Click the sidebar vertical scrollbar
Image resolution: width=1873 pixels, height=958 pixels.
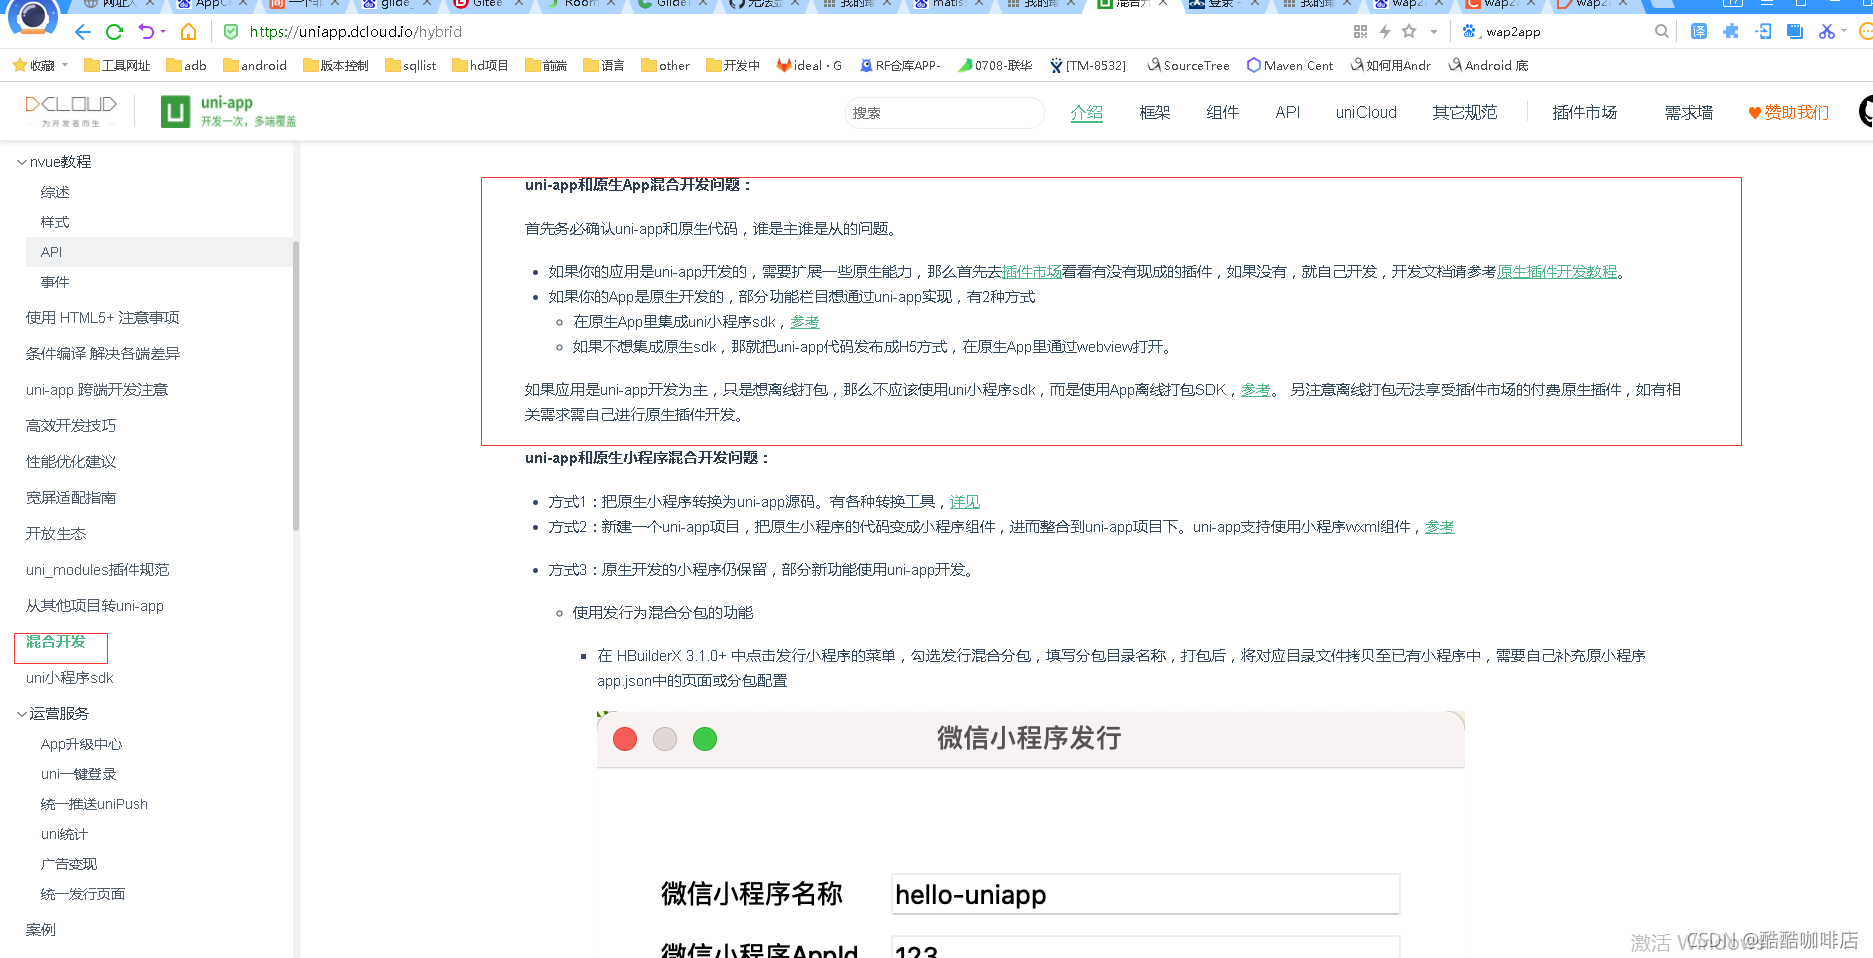click(x=296, y=385)
